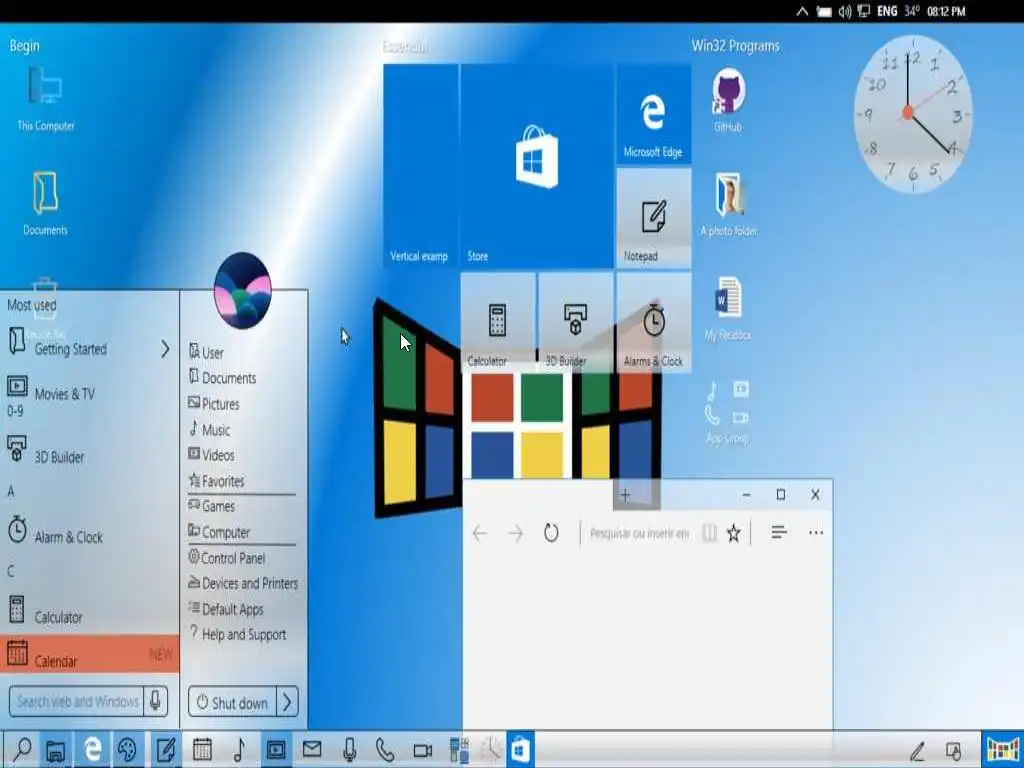The image size is (1024, 768).
Task: Open Devices and Printers entry
Action: 243,583
